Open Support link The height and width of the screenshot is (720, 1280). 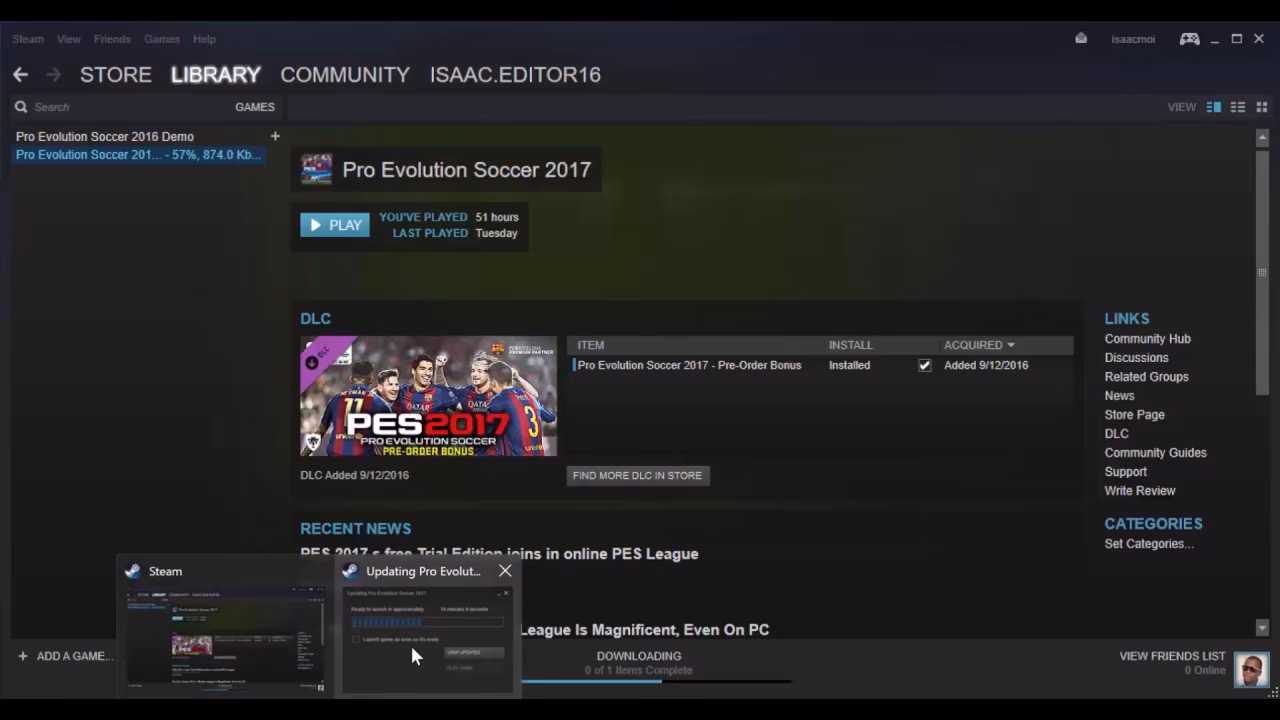coord(1125,472)
